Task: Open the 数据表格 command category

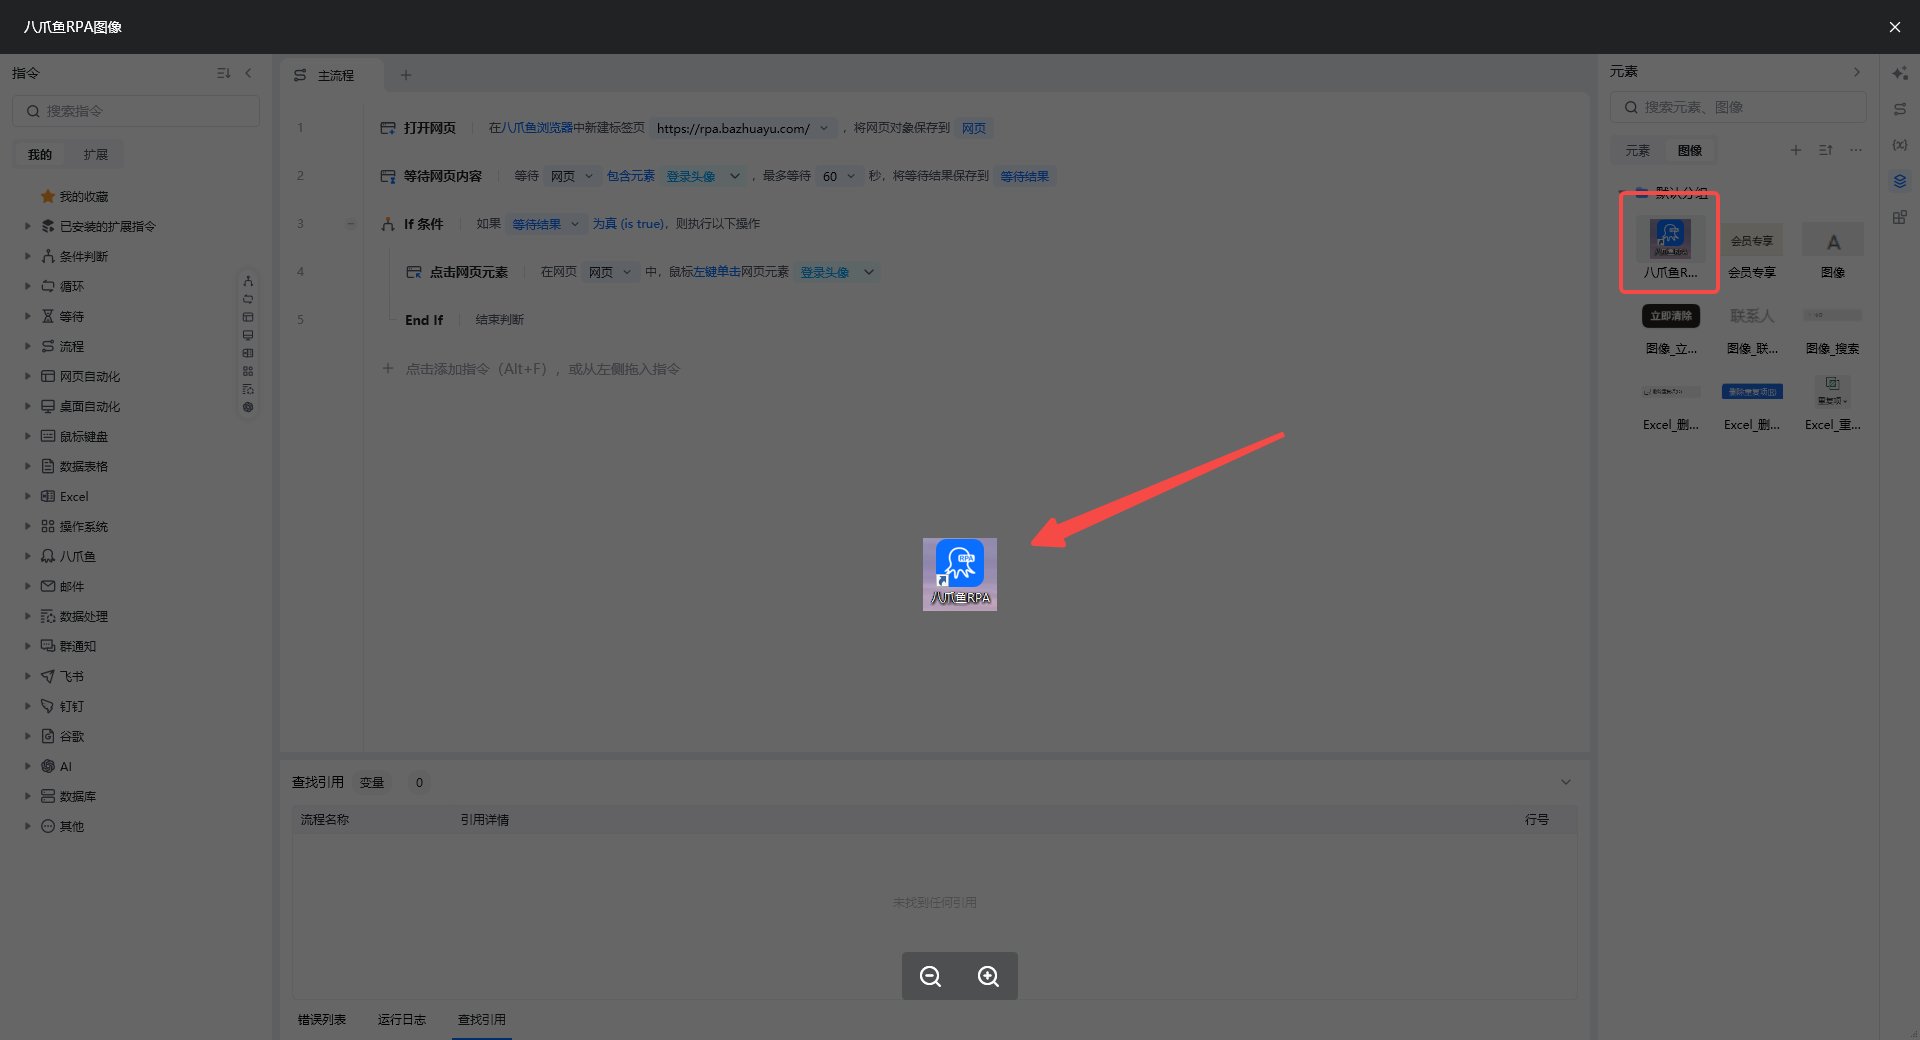Action: [84, 466]
